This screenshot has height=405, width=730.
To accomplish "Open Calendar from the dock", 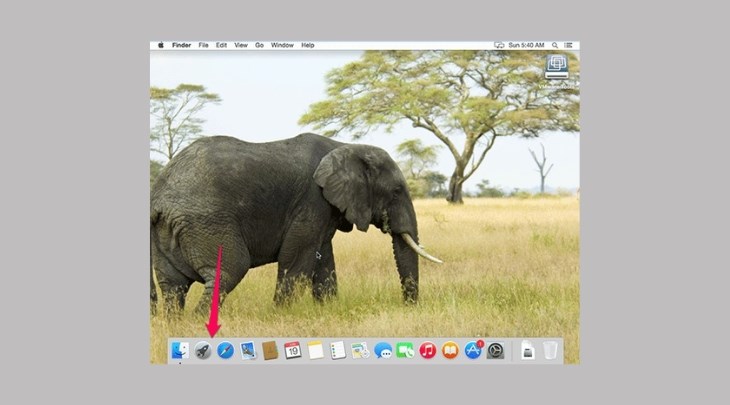I will coord(292,351).
